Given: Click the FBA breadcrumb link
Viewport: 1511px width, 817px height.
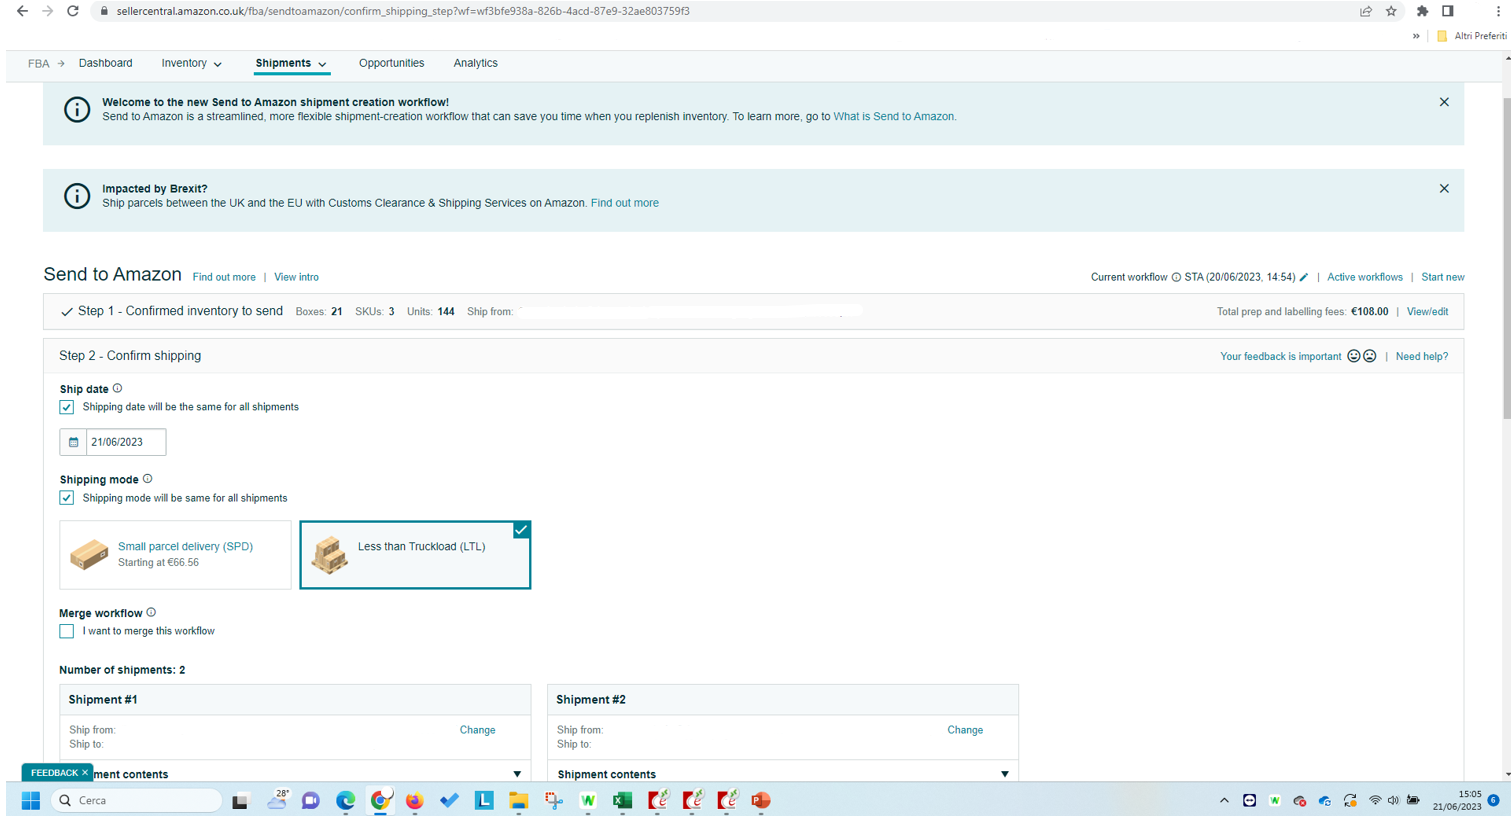Looking at the screenshot, I should tap(38, 63).
